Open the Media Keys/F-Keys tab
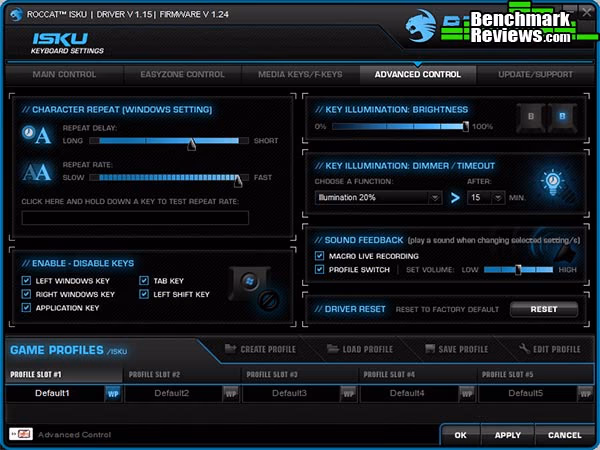600x450 pixels. [300, 74]
